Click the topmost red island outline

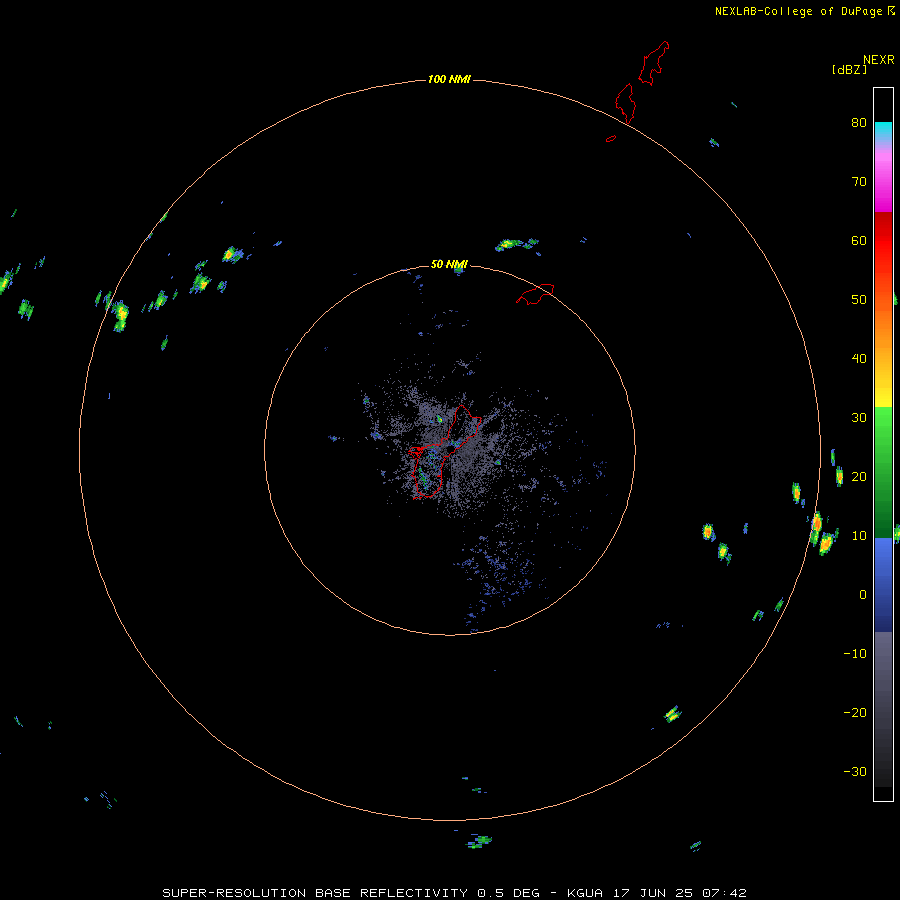[x=654, y=63]
